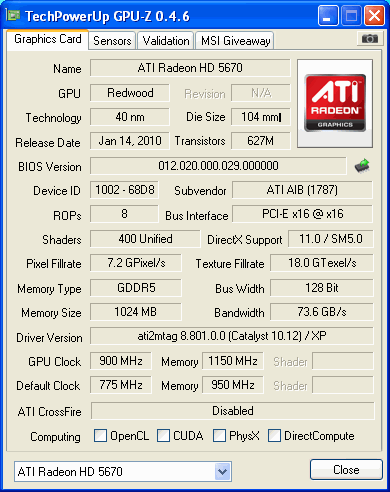
Task: Close the GPU-Z window with X
Action: pos(374,15)
